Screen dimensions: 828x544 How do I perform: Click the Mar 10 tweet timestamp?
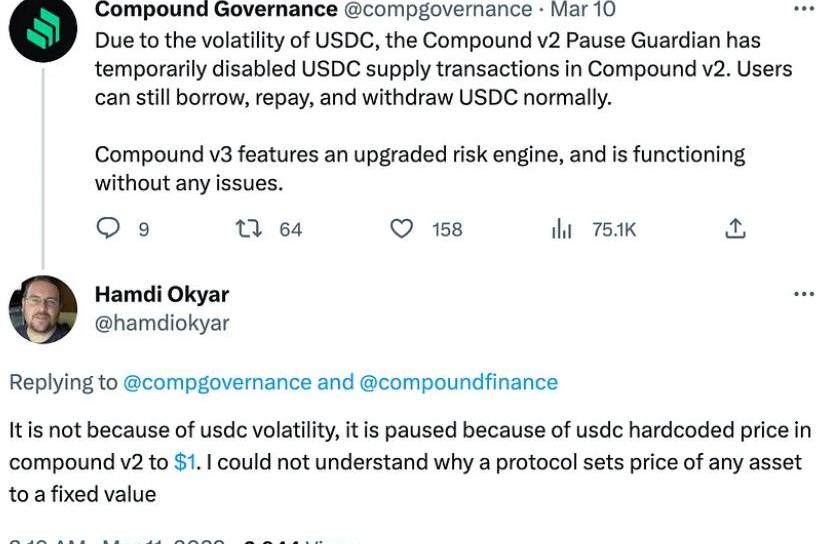coord(583,9)
